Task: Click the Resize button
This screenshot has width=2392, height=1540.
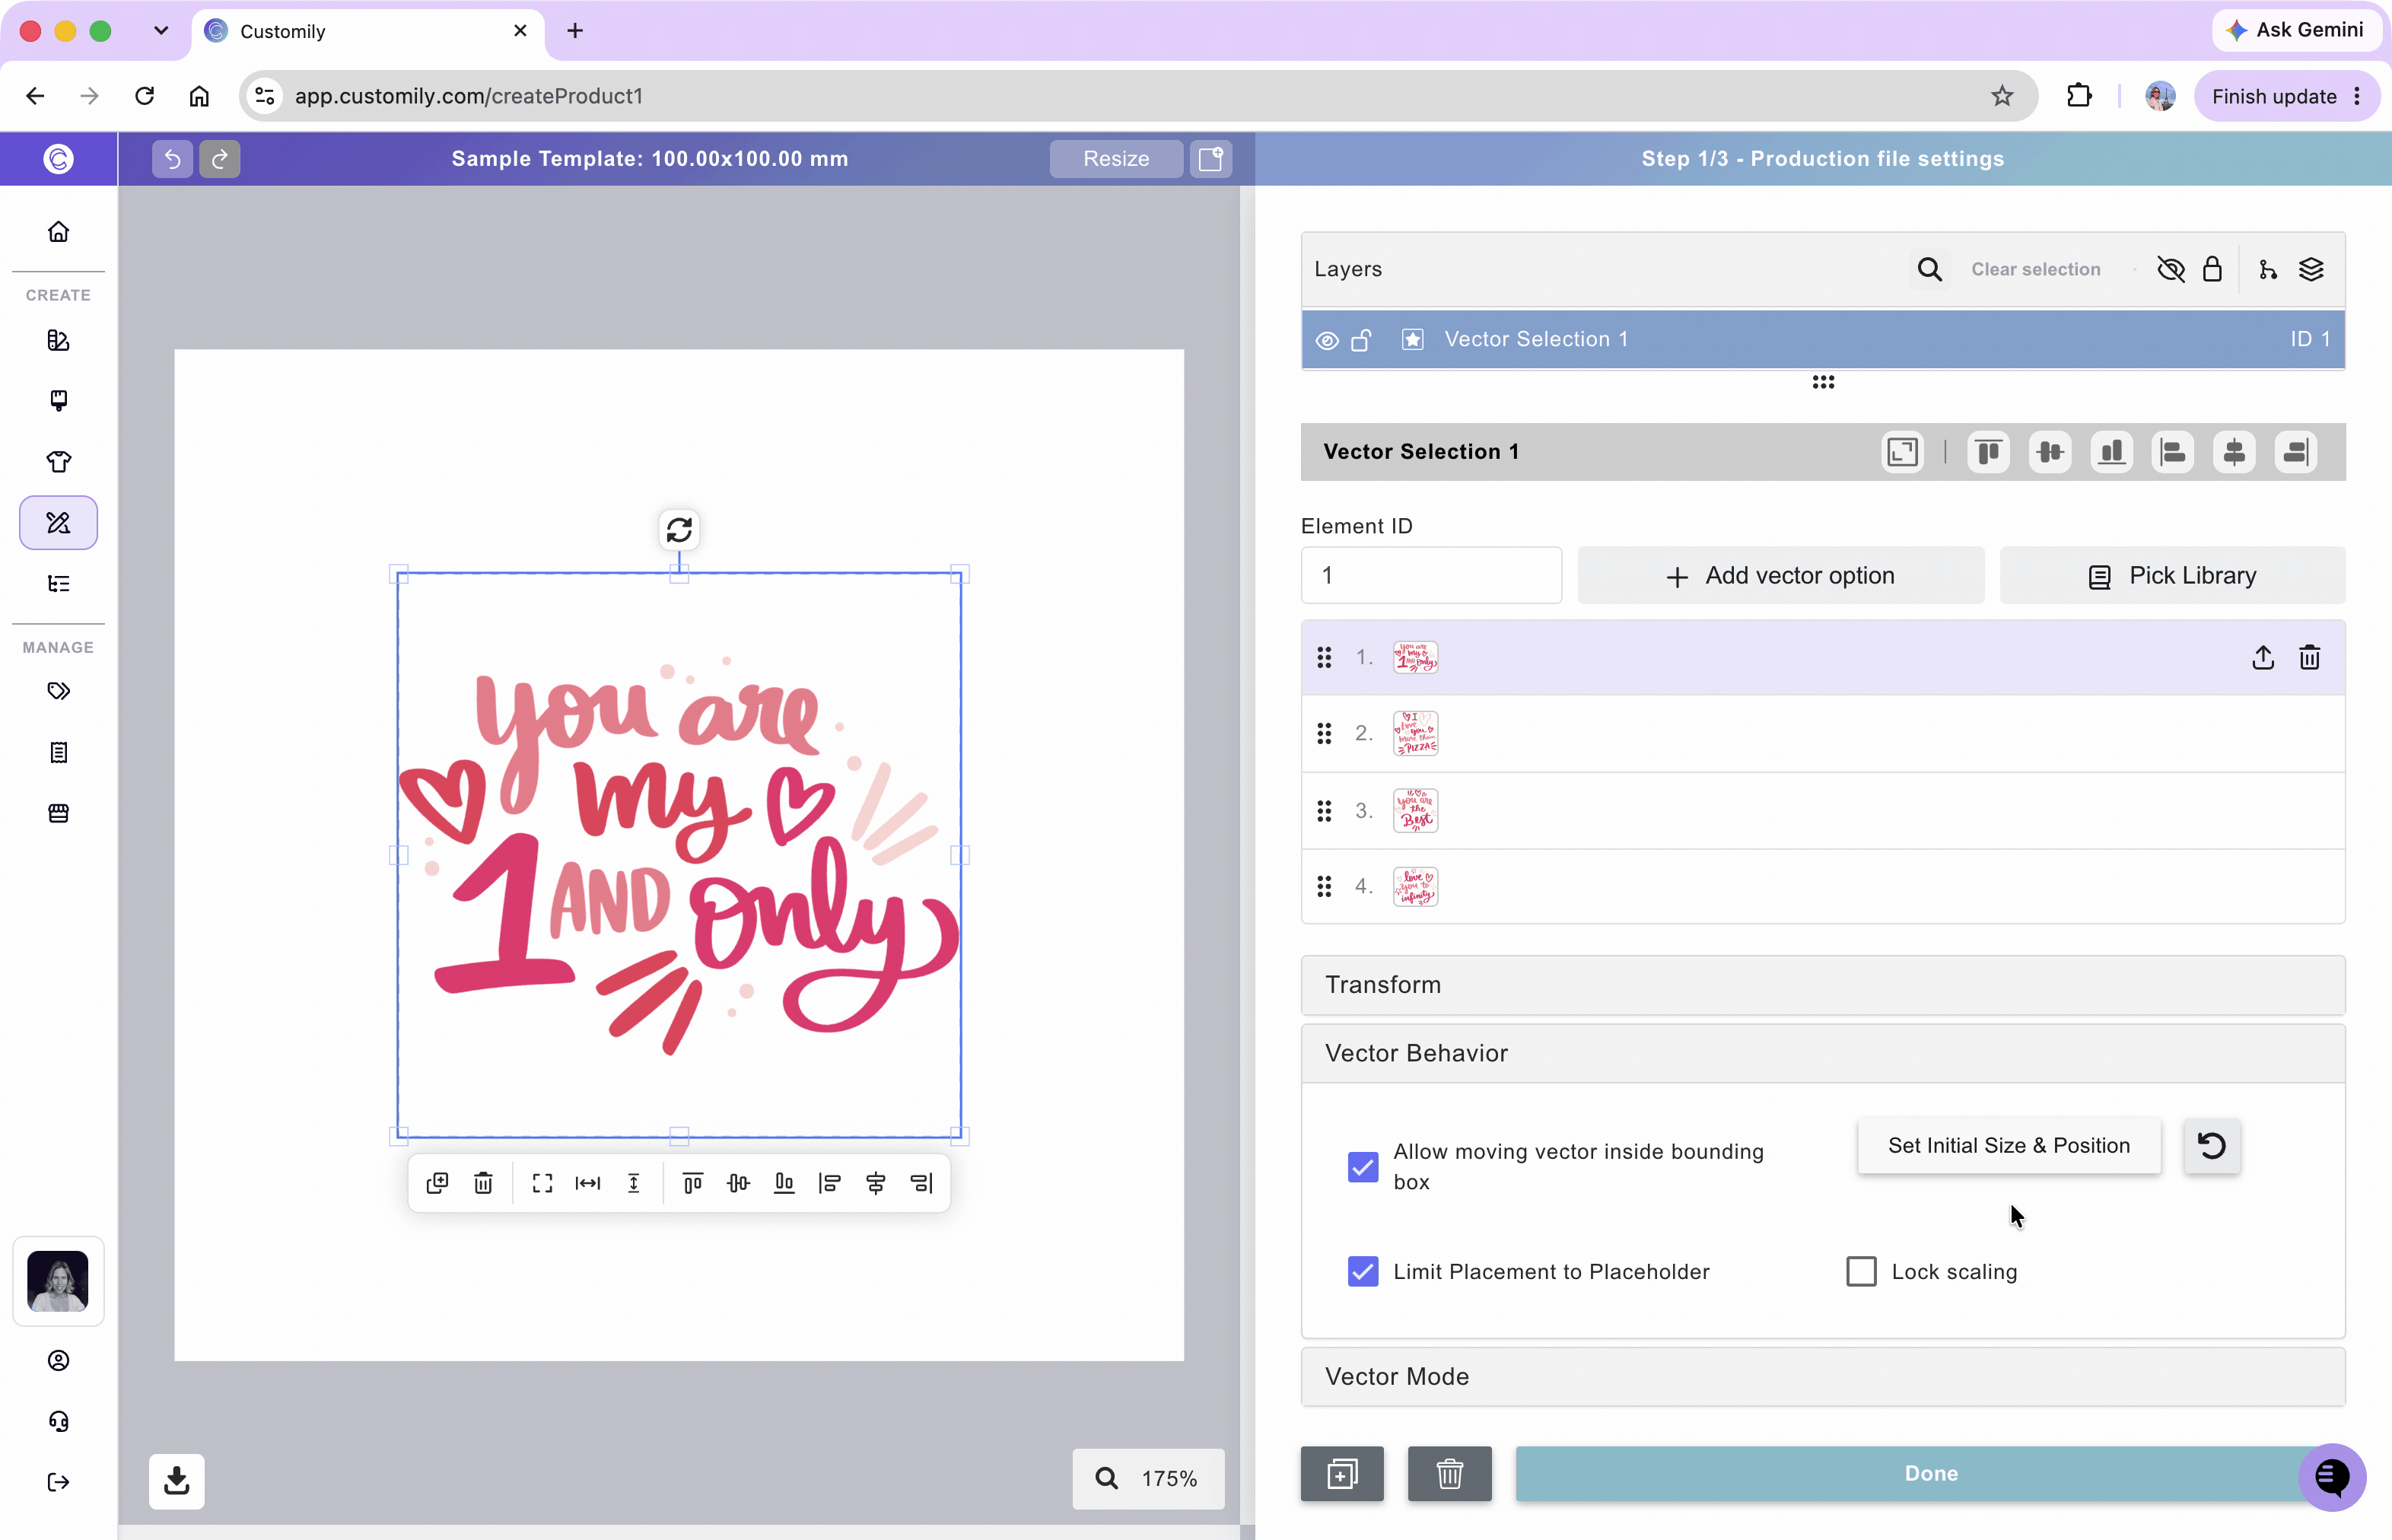Action: pos(1116,159)
